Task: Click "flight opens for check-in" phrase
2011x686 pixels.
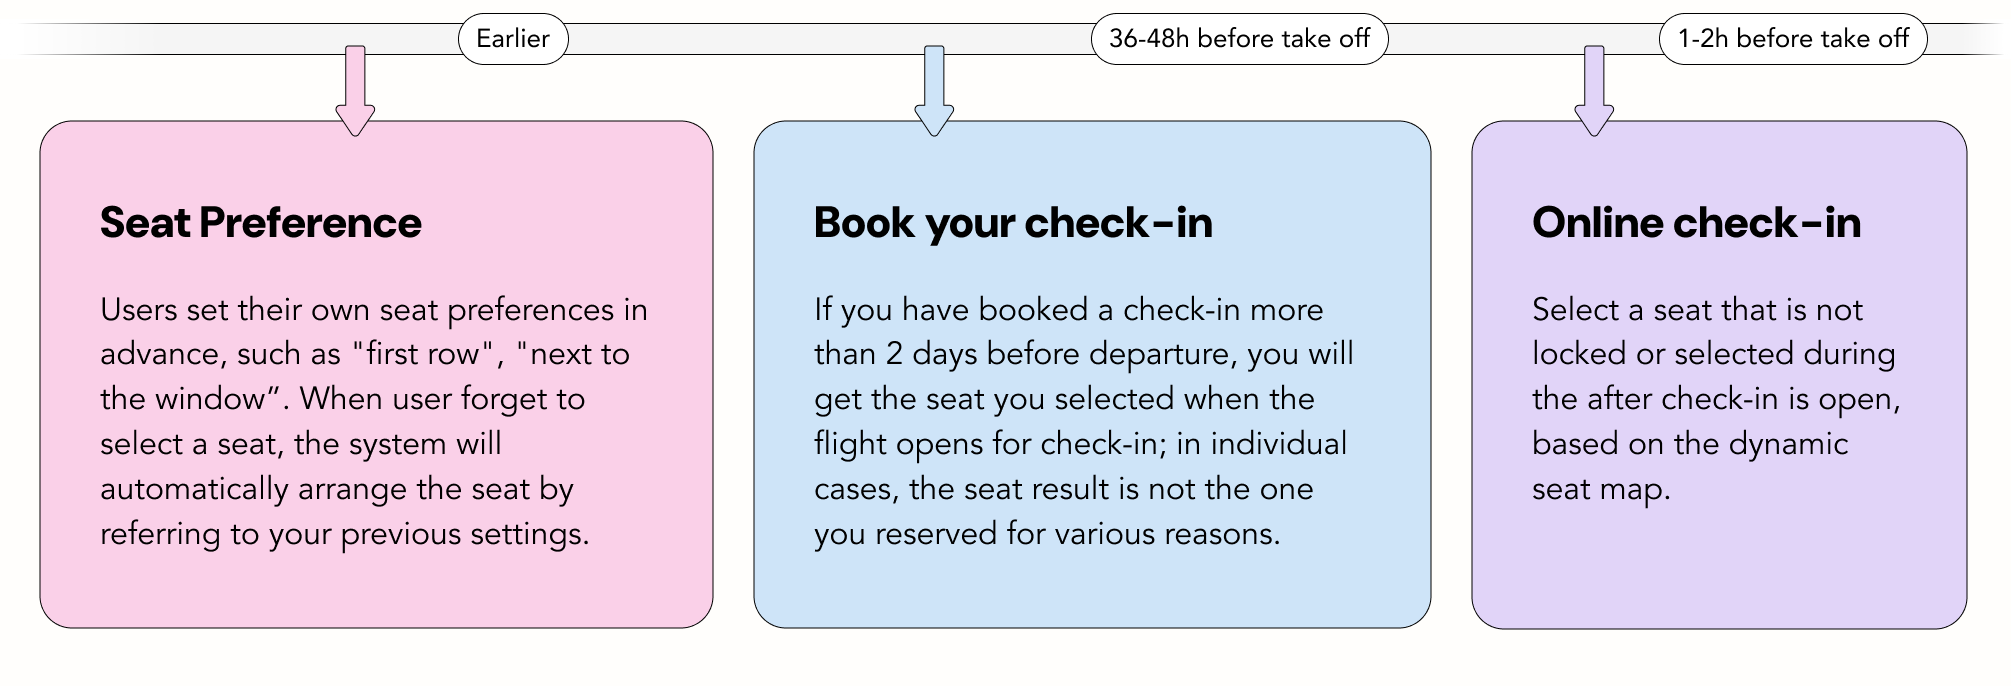Action: coord(986,444)
